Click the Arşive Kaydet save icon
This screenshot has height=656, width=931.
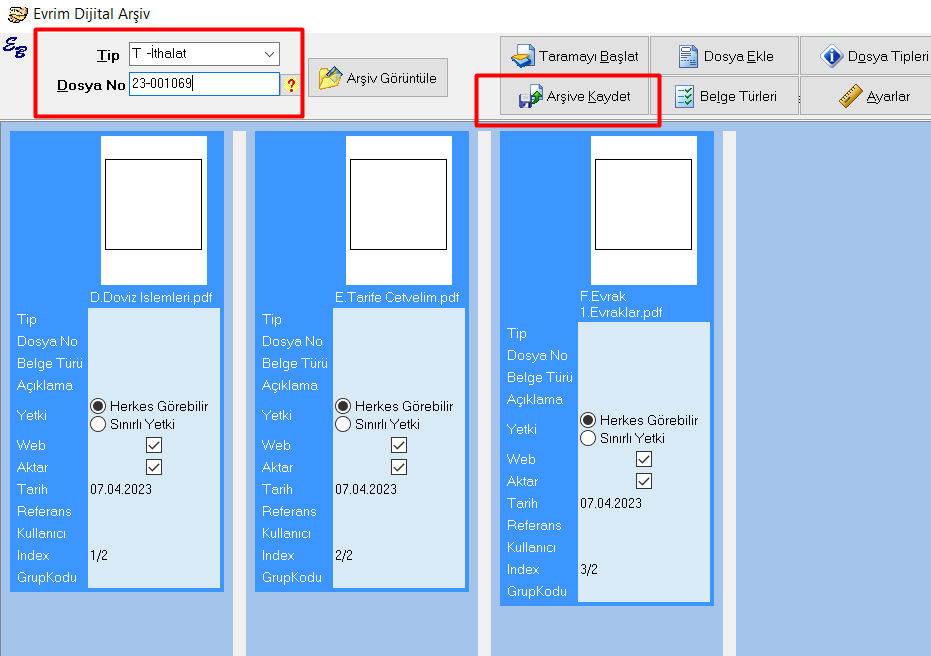tap(529, 97)
